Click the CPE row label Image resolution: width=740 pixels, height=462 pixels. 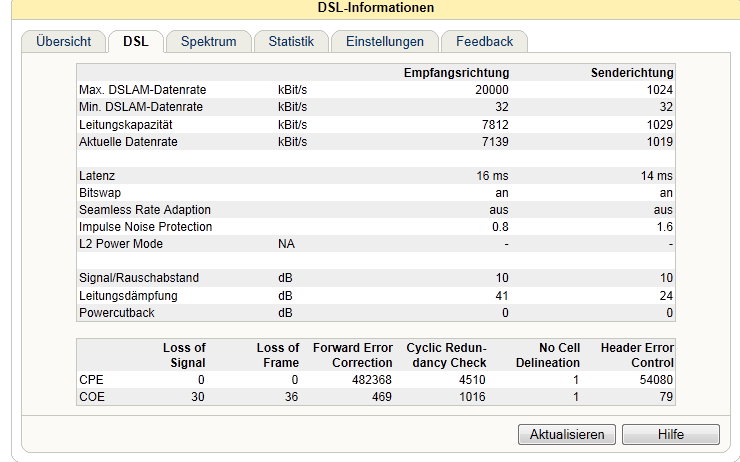click(91, 380)
